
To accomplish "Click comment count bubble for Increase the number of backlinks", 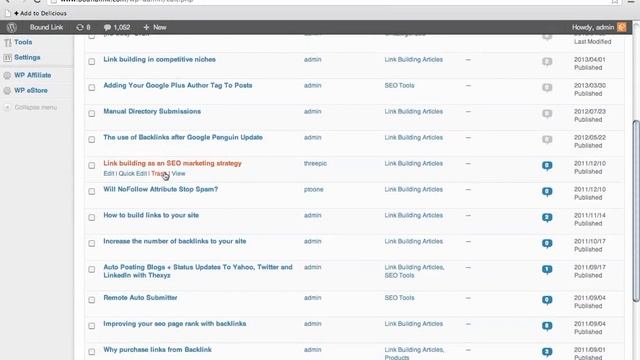I will coord(547,244).
